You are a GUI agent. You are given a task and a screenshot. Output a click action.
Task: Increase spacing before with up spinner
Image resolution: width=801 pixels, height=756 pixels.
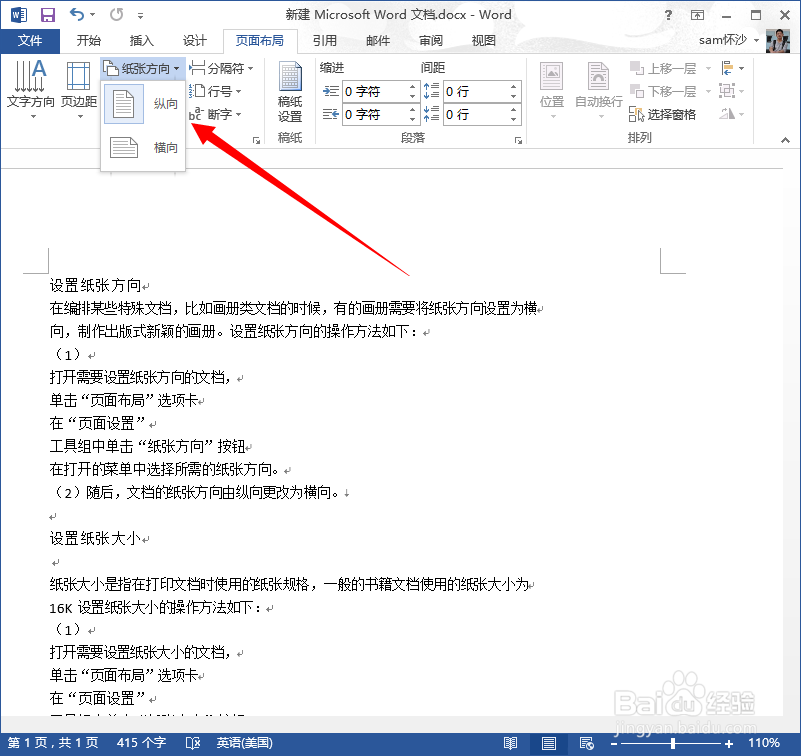point(513,86)
